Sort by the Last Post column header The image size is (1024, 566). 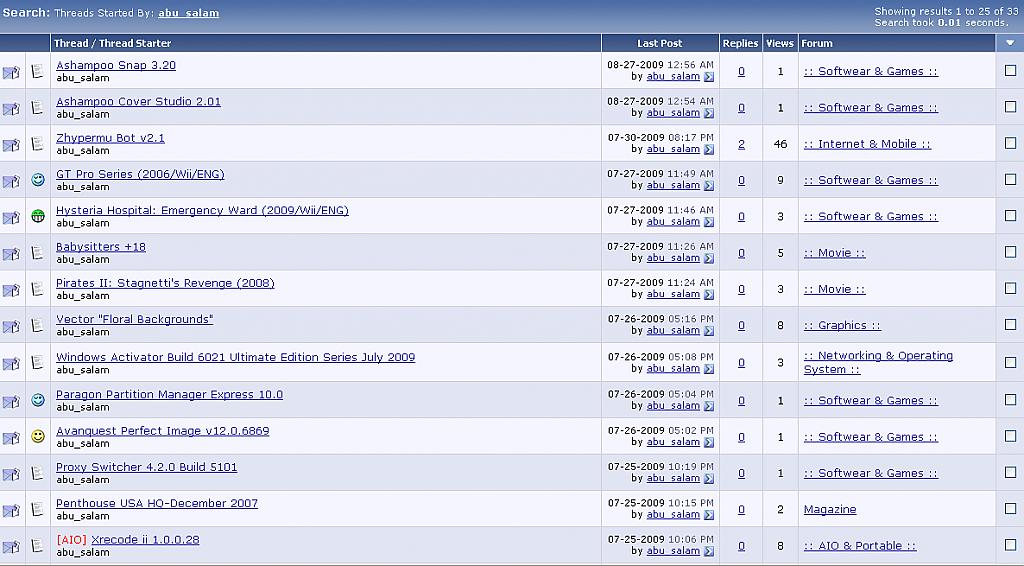tap(660, 43)
